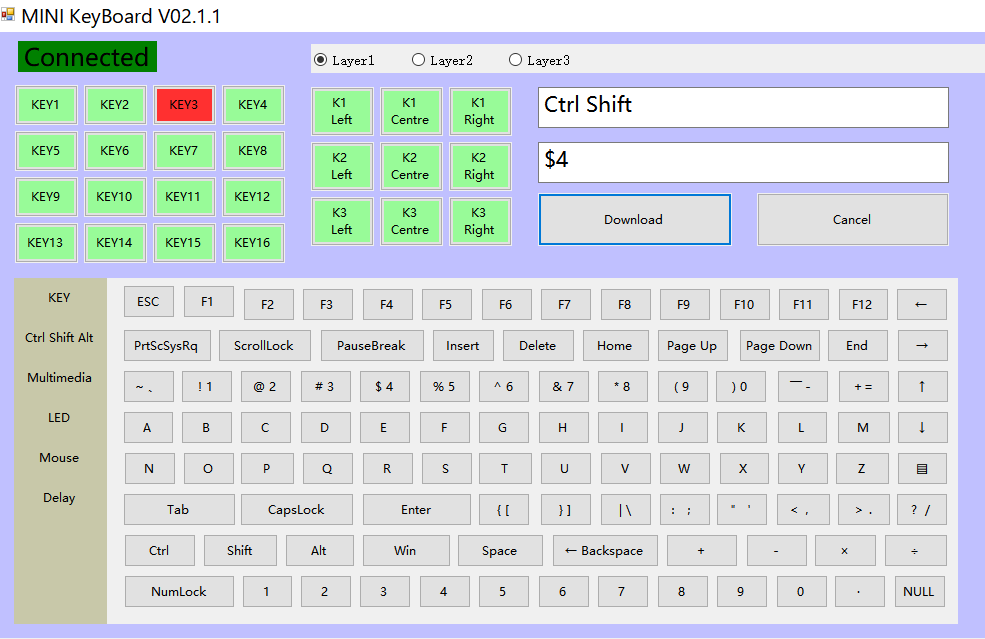Click the numpad decimal point key

(x=859, y=592)
